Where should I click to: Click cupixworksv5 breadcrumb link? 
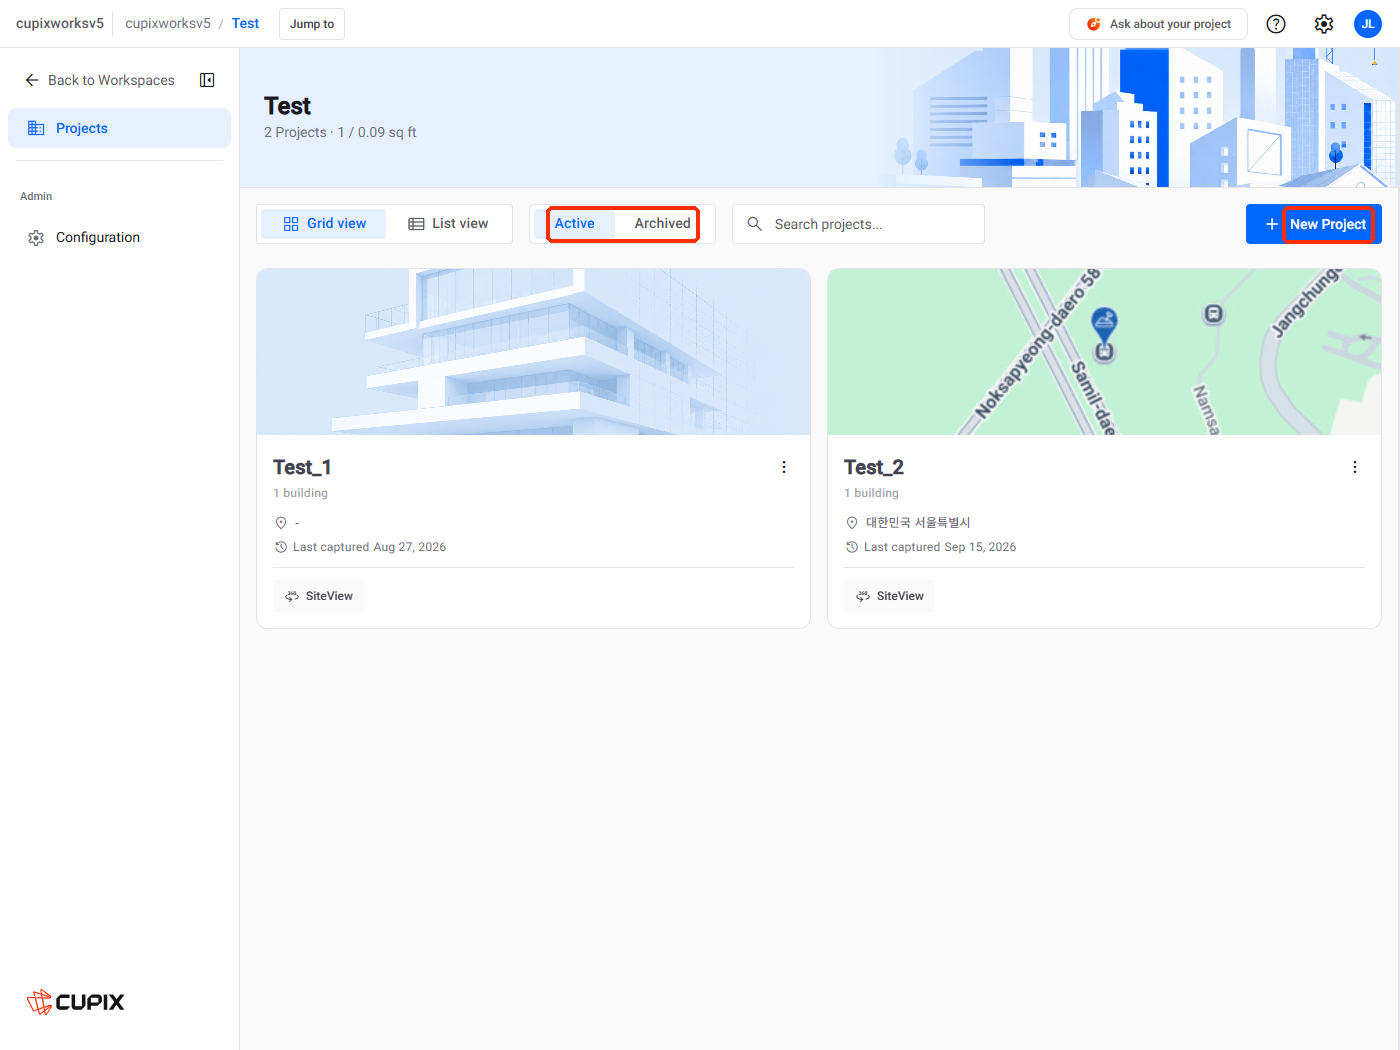168,24
